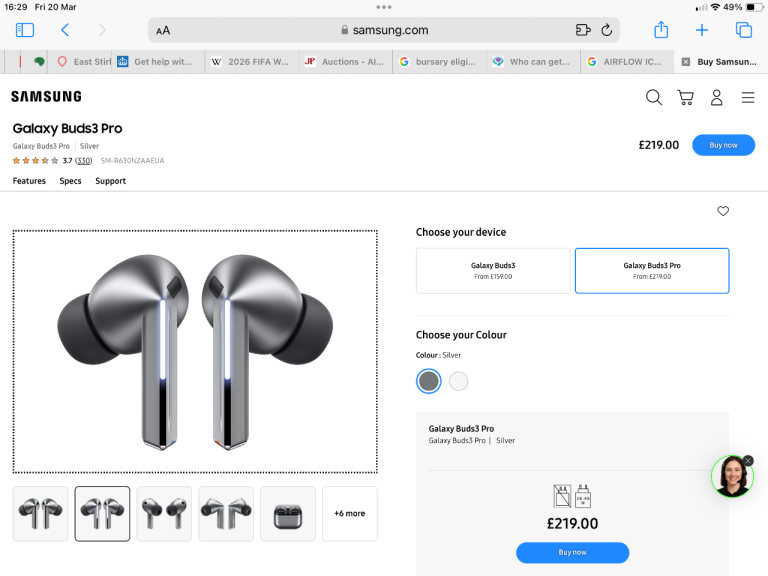Image resolution: width=768 pixels, height=576 pixels.
Task: Open Samsung account profile icon
Action: (716, 97)
